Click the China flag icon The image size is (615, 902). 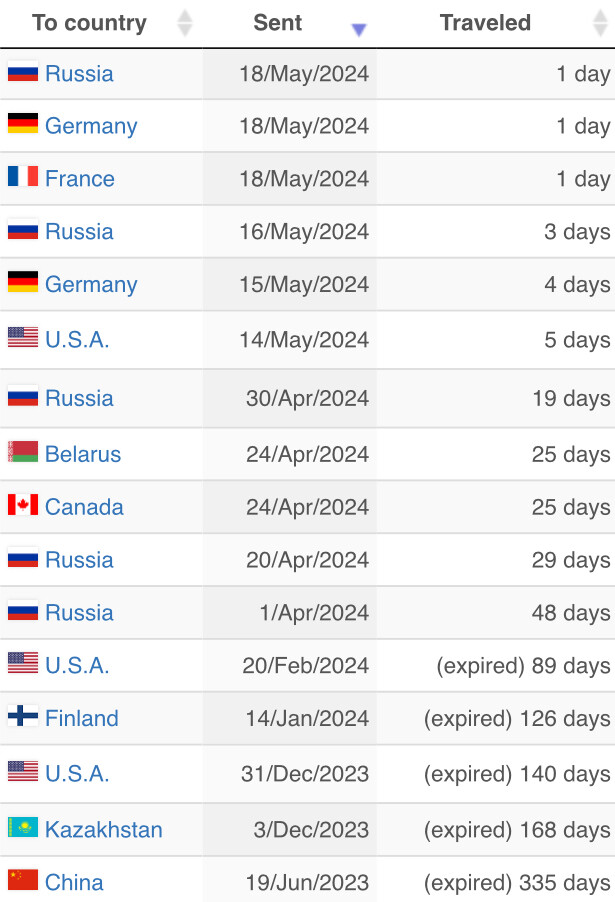click(x=23, y=880)
